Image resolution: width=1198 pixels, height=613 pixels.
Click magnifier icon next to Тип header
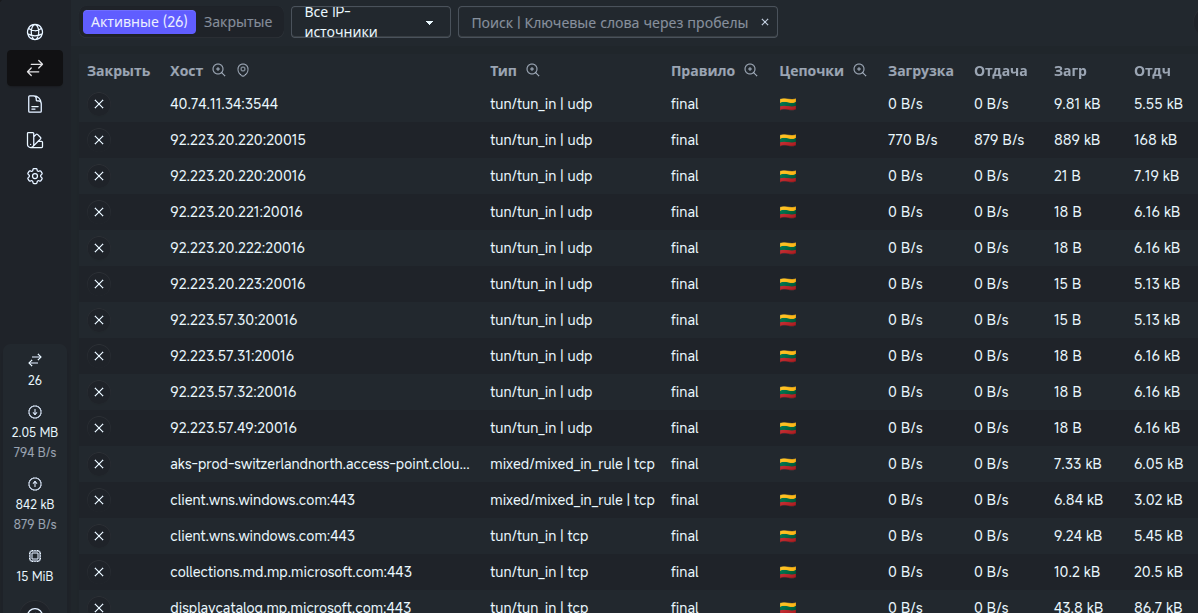pos(533,70)
